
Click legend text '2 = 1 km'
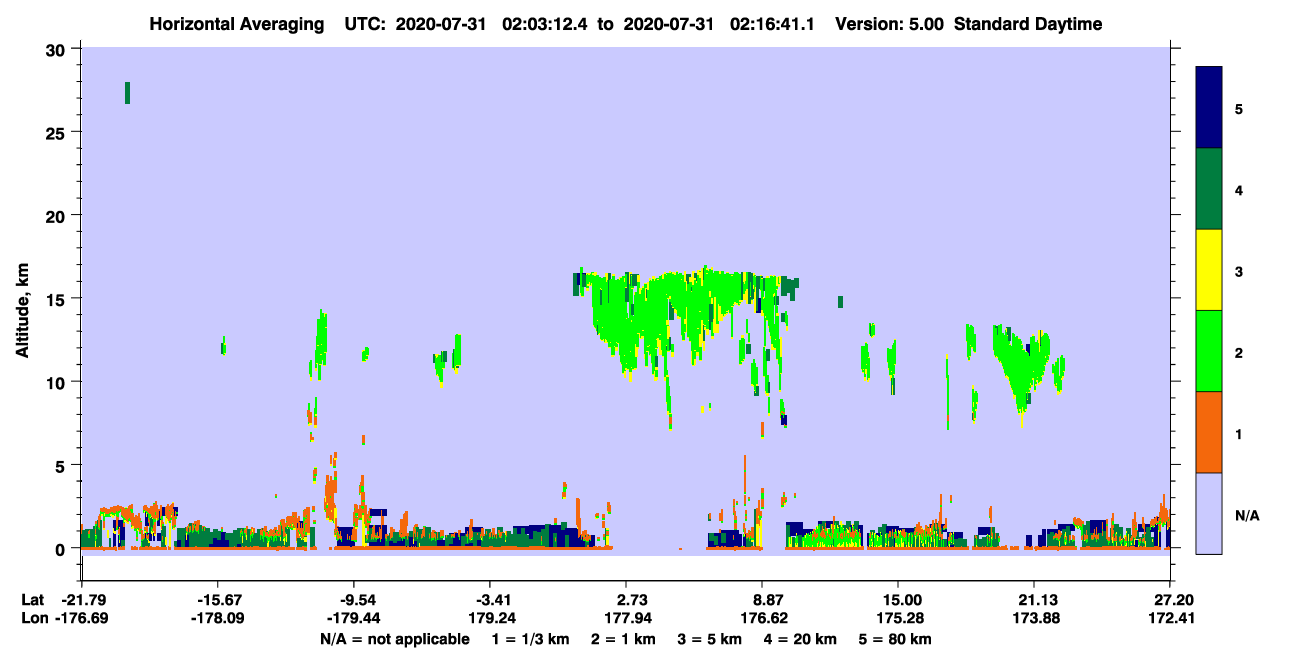point(625,639)
